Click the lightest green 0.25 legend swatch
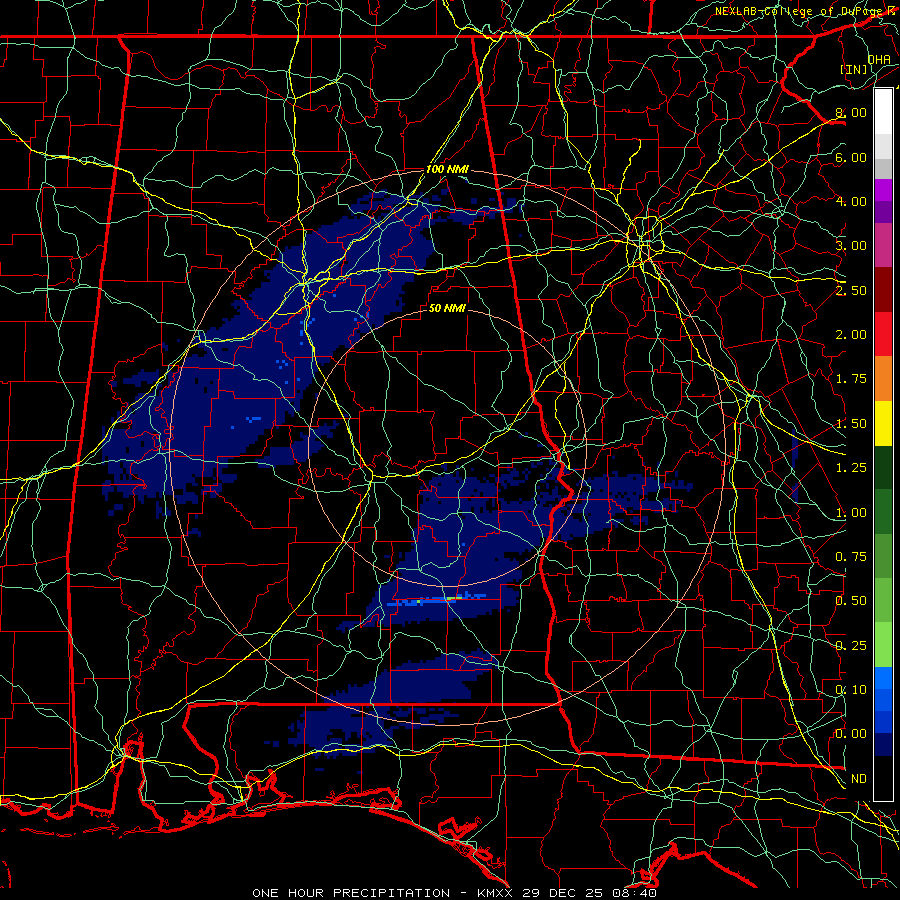This screenshot has width=900, height=900. (883, 645)
